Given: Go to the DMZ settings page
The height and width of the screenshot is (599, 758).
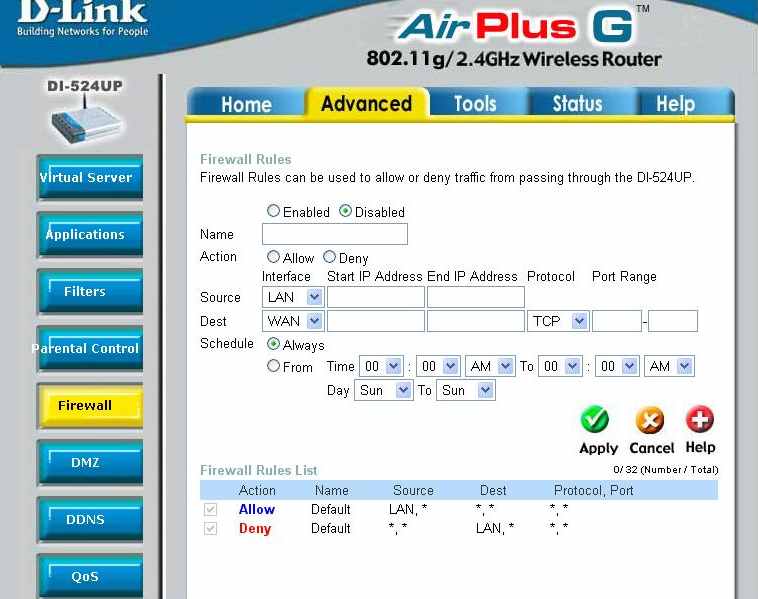Looking at the screenshot, I should (x=87, y=463).
